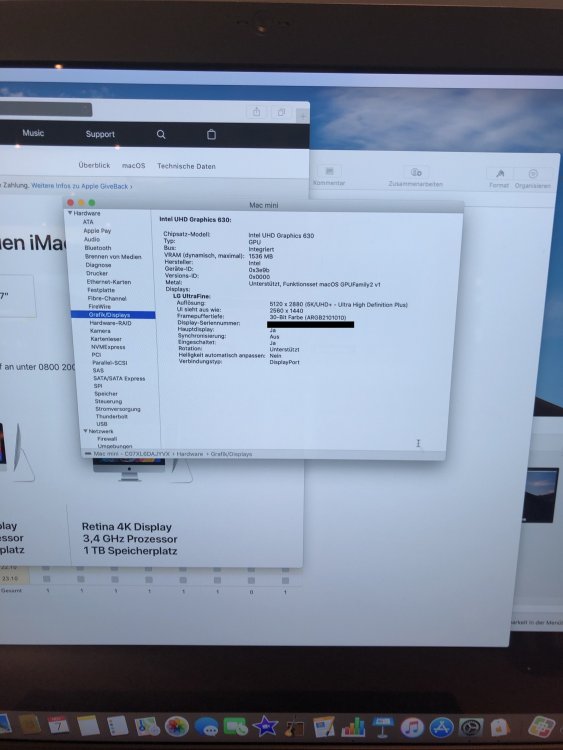The width and height of the screenshot is (563, 750).
Task: Show all tabs in Safari
Action: [281, 112]
